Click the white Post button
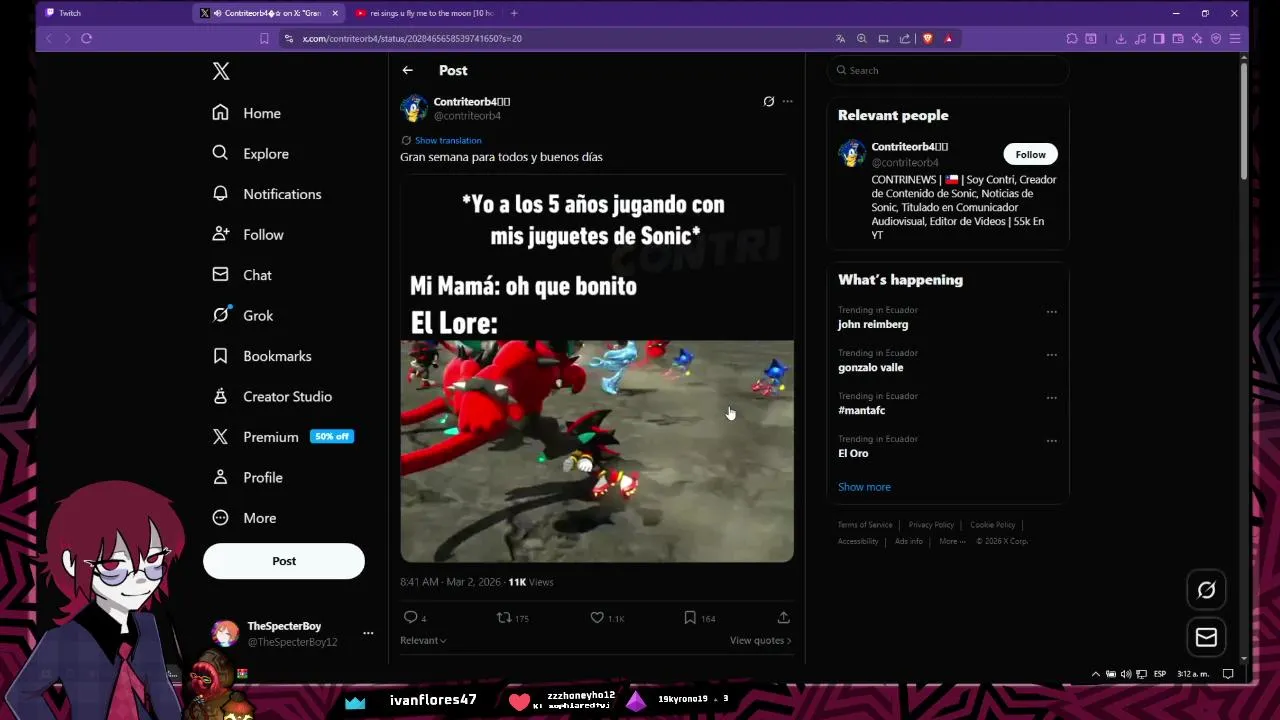This screenshot has width=1280, height=720. tap(284, 561)
